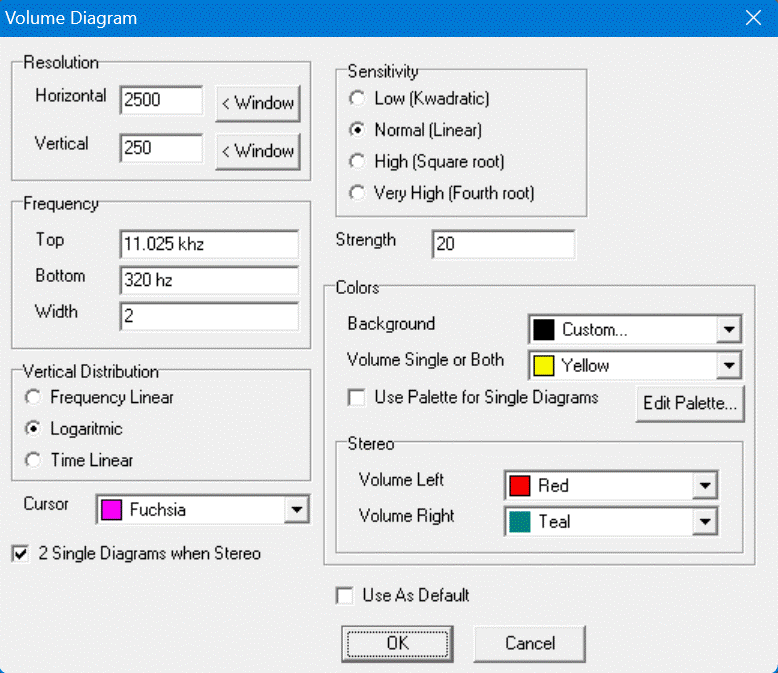This screenshot has width=778, height=673.
Task: Open the Volume Right color dropdown
Action: pos(705,522)
